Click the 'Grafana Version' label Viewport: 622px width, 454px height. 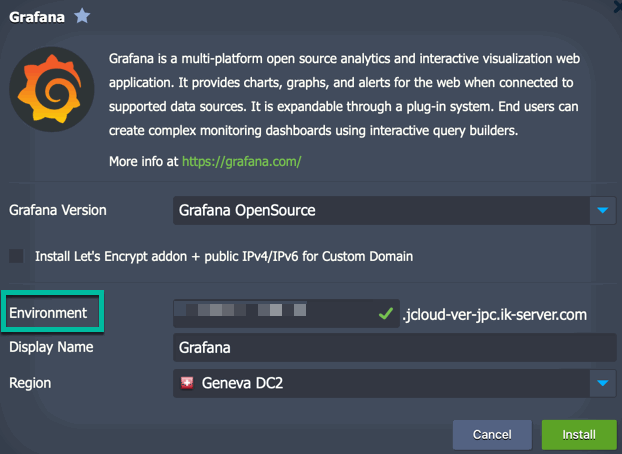click(x=58, y=210)
